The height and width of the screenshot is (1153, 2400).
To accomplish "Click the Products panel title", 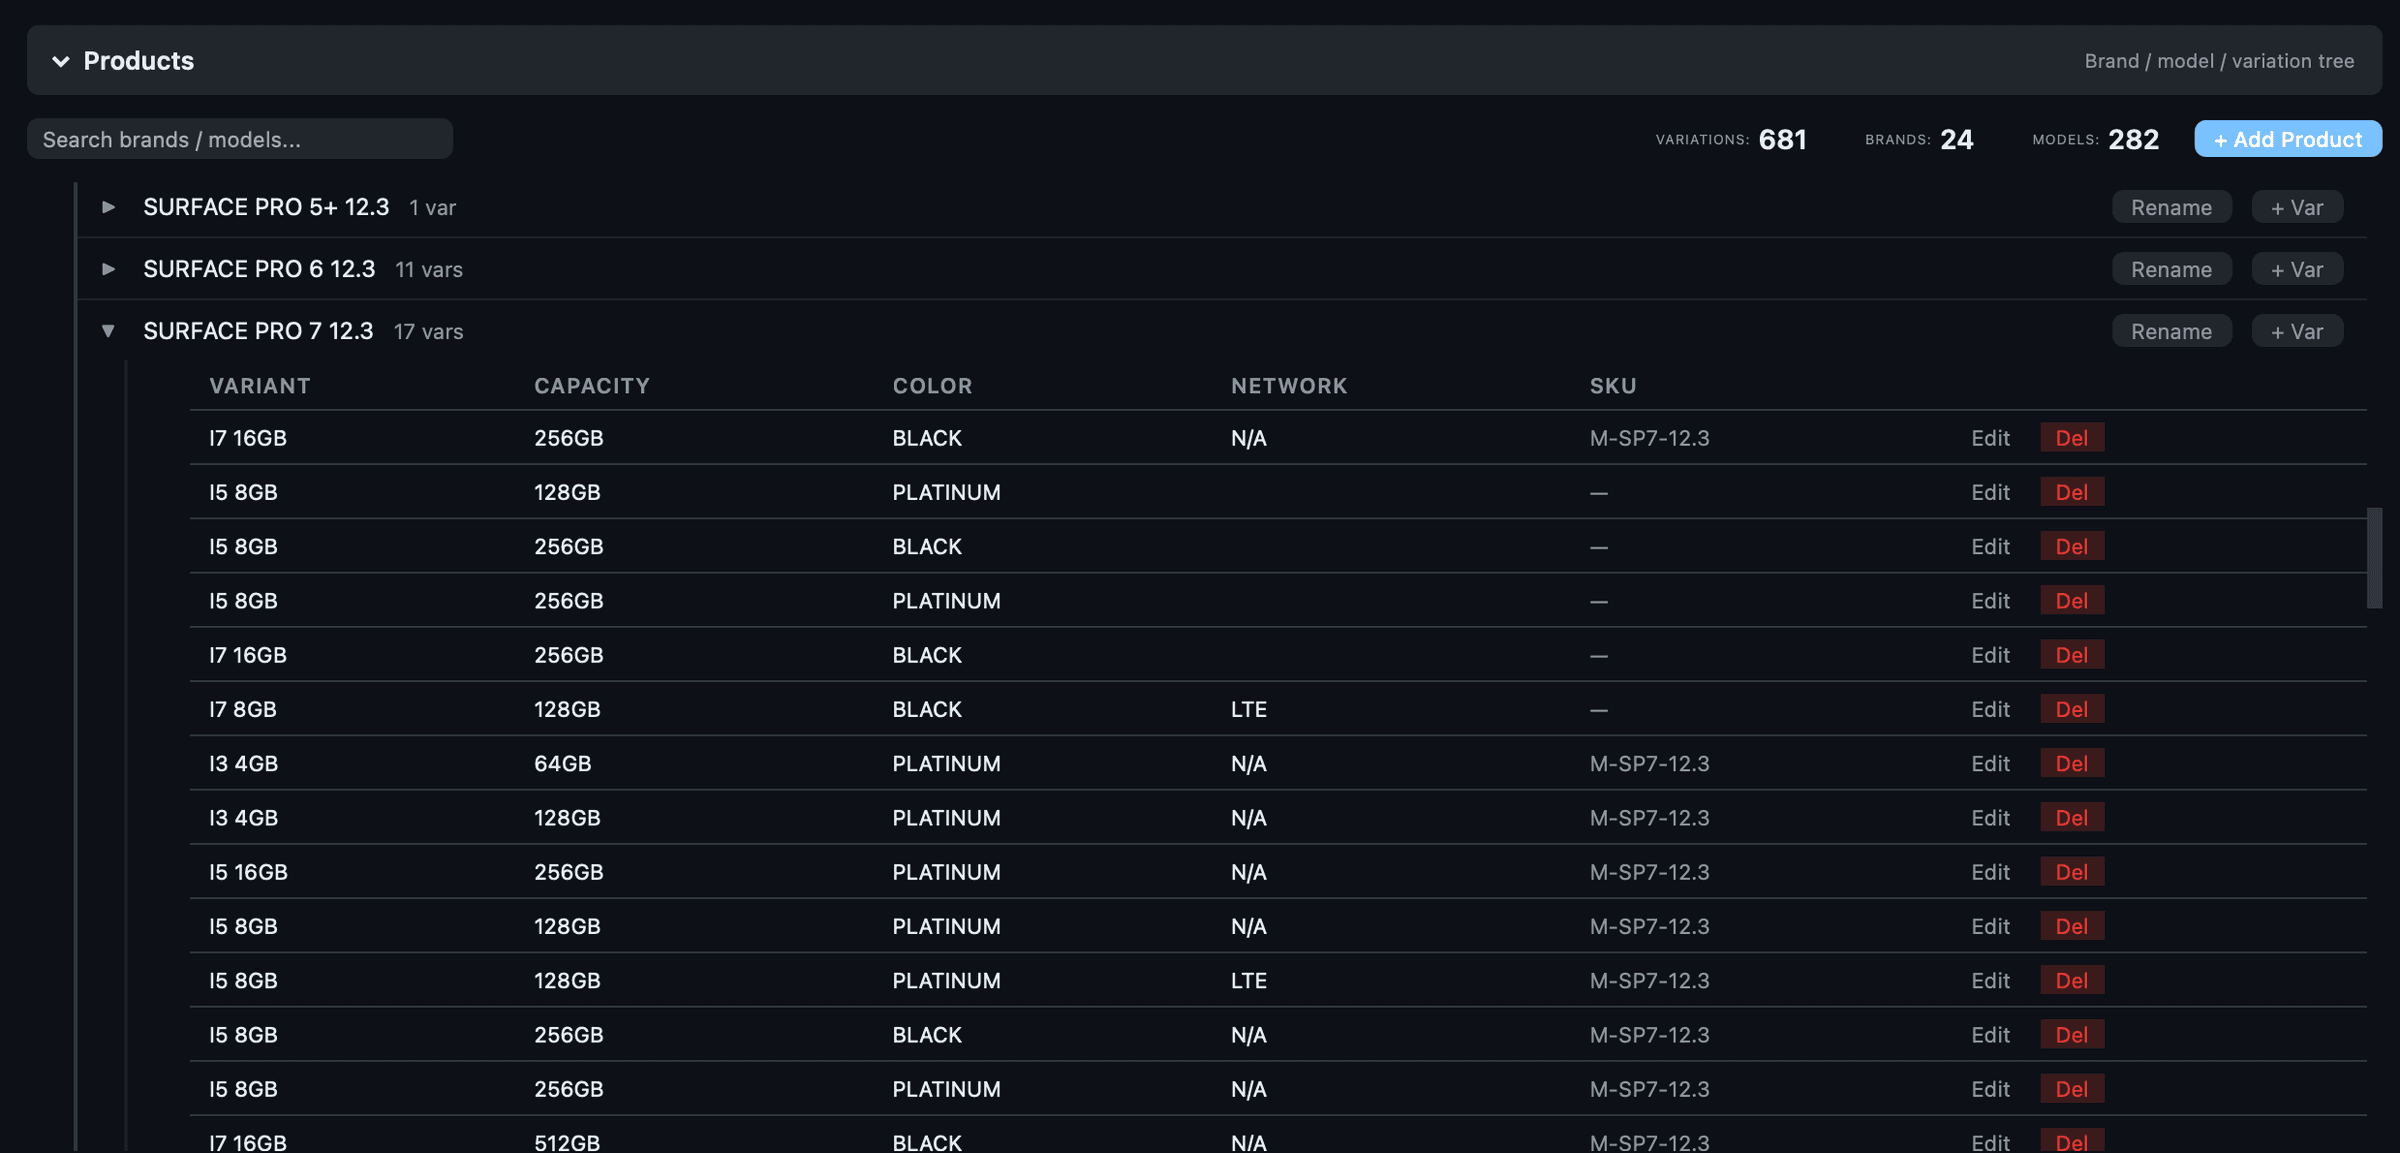I will coord(139,61).
